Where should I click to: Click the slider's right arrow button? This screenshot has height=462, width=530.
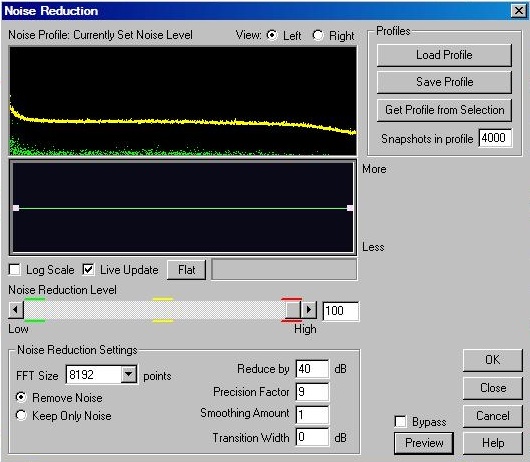pos(309,310)
